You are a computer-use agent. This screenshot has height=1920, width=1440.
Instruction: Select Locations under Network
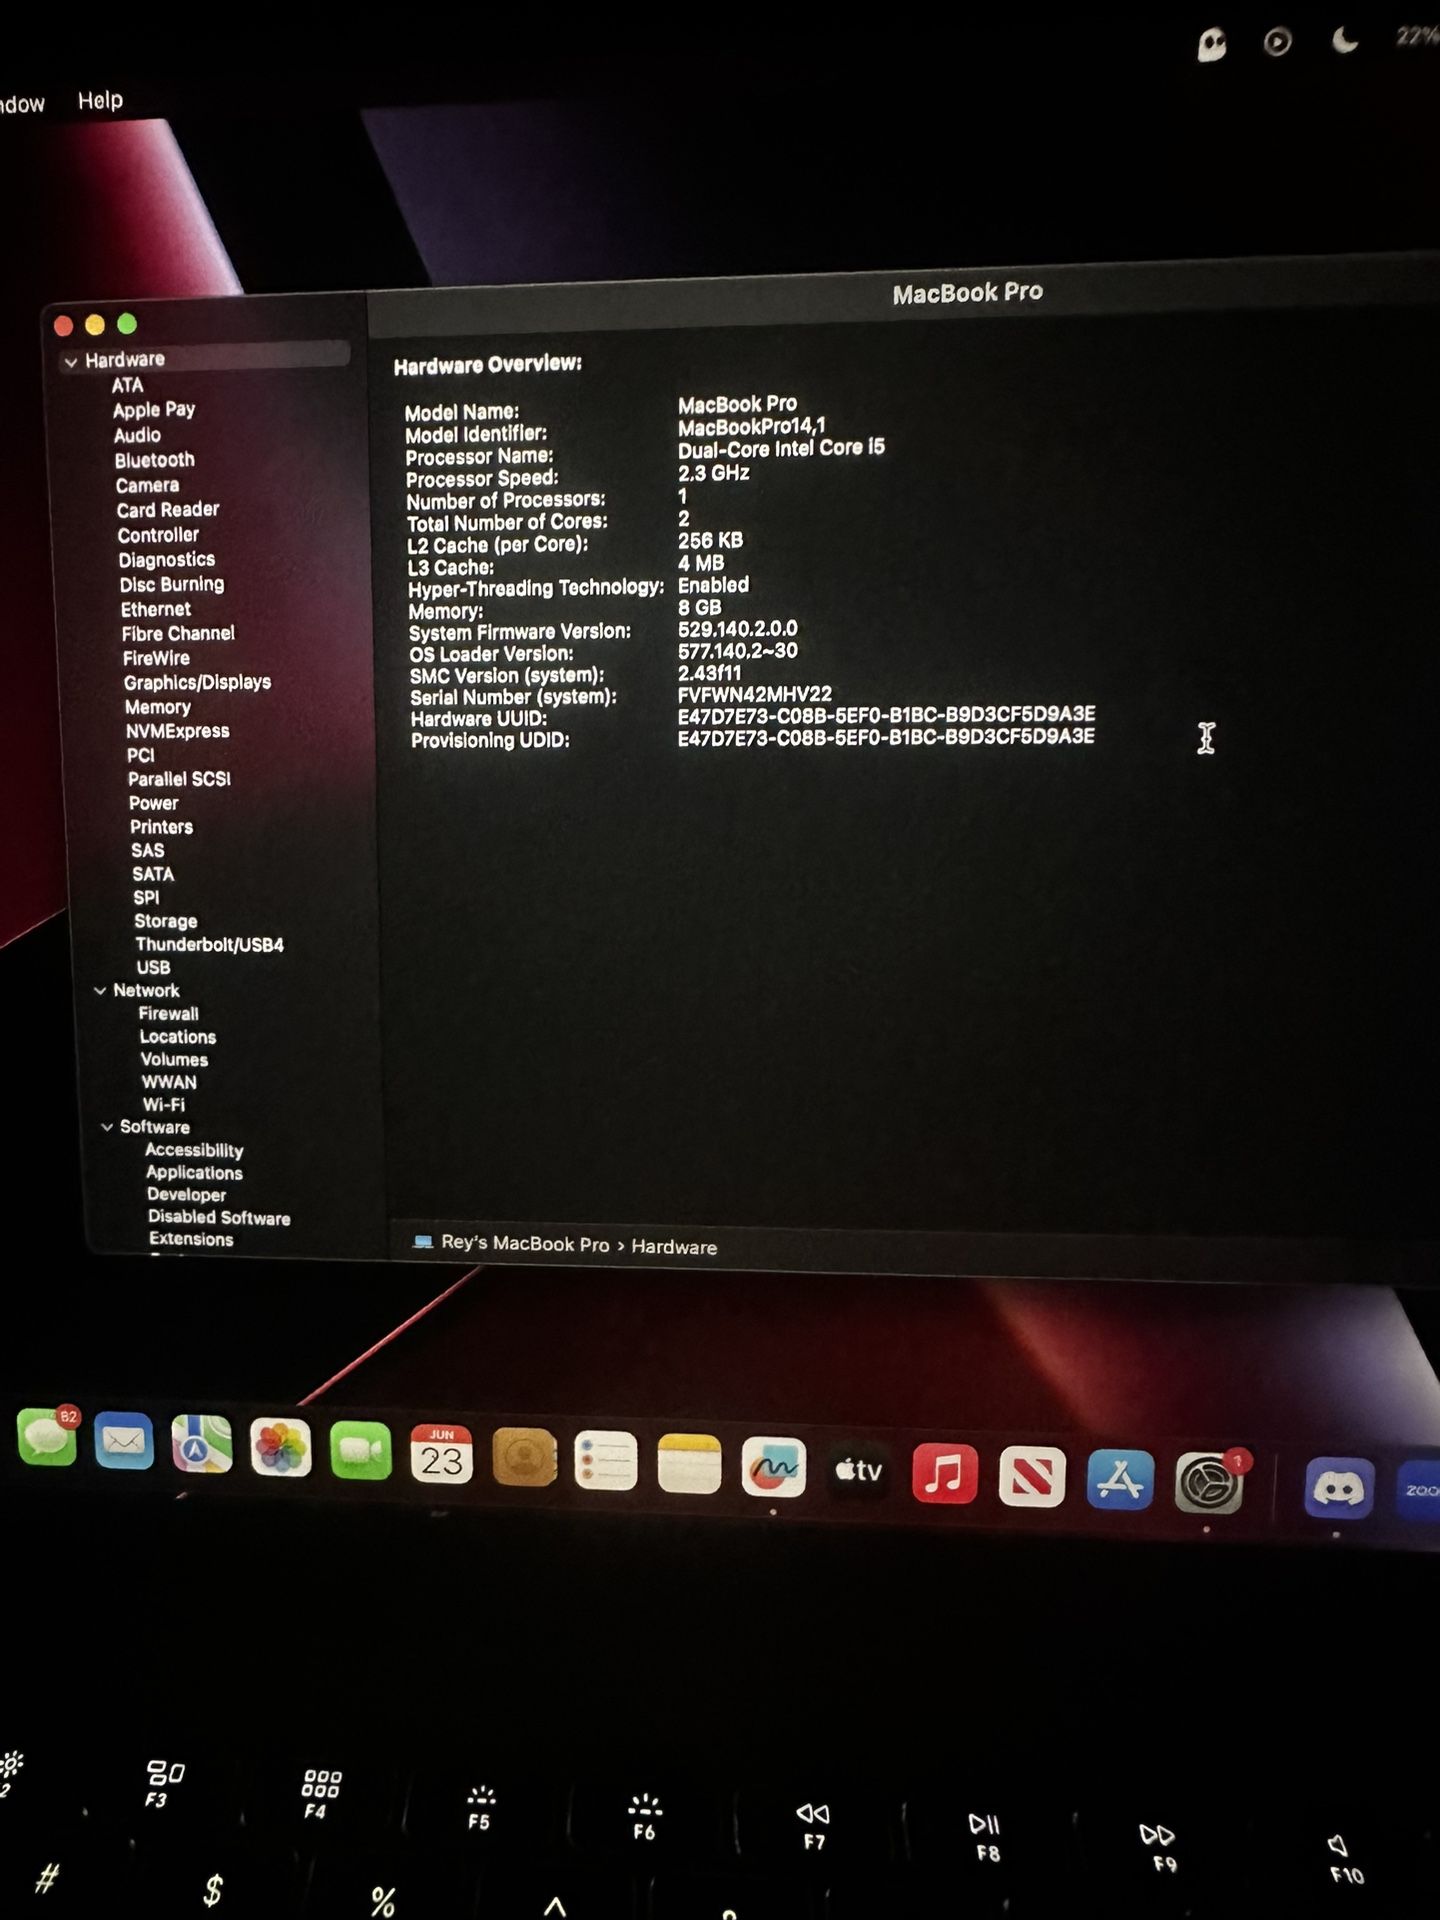coord(178,1037)
